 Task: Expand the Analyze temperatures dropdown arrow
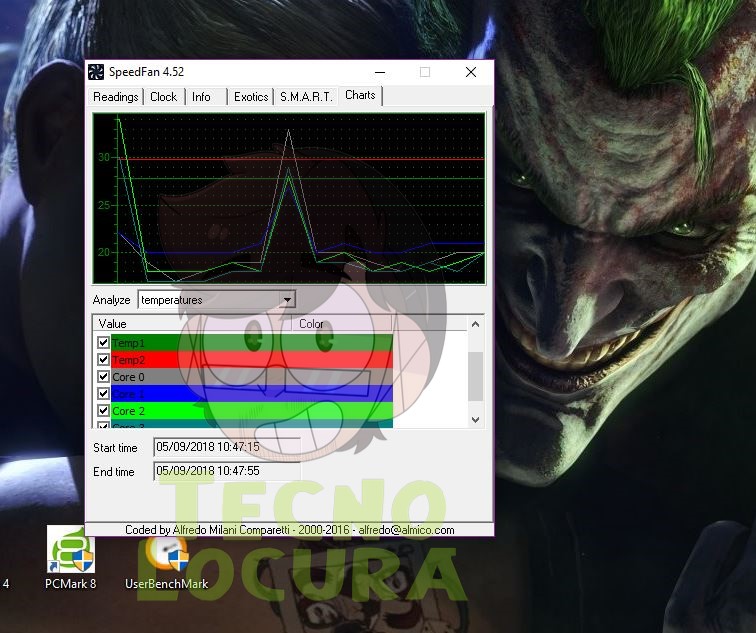tap(287, 300)
